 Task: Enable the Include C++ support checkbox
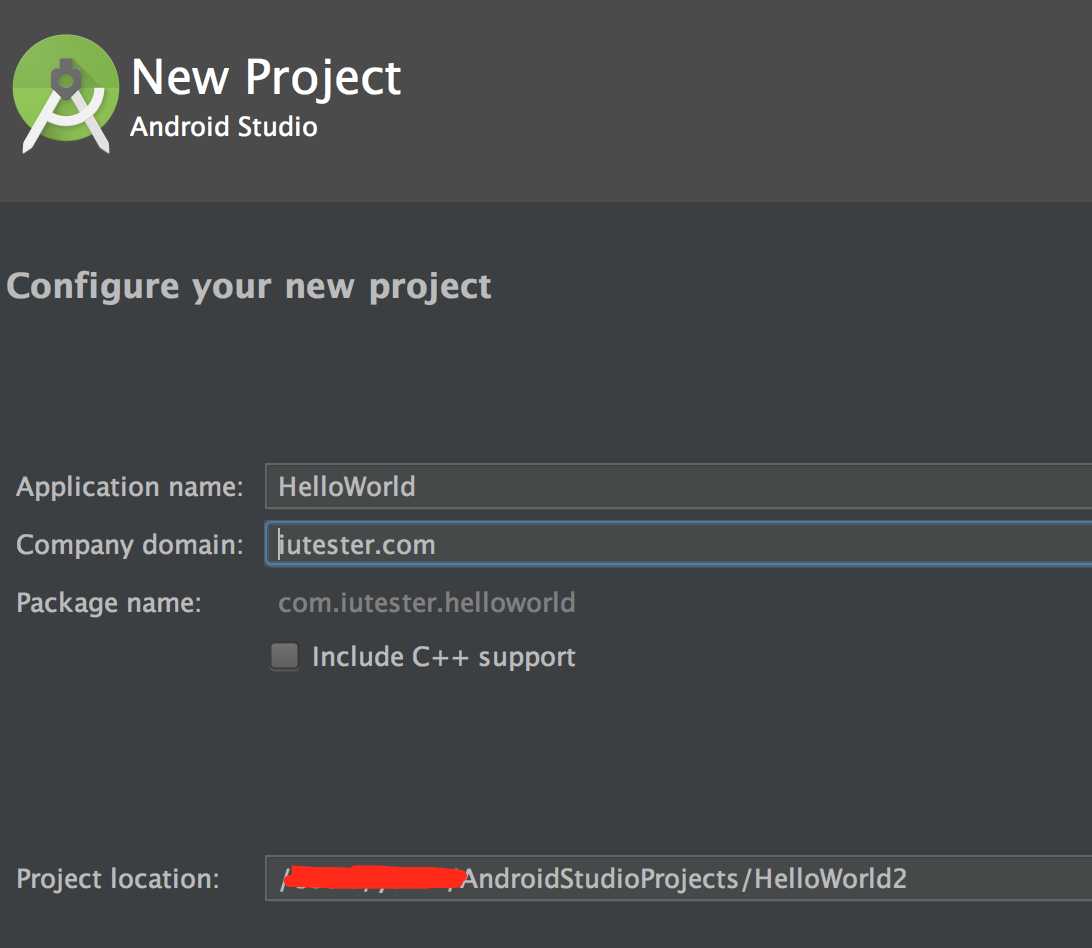(284, 656)
